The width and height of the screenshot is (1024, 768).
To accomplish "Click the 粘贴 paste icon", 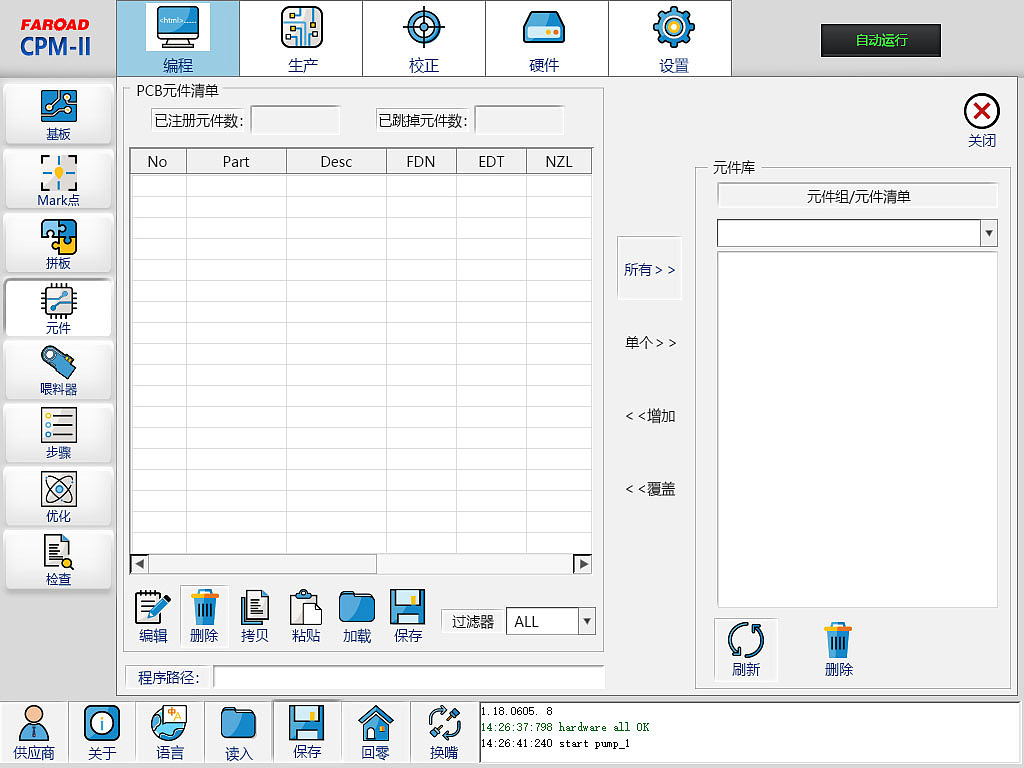I will click(x=305, y=614).
